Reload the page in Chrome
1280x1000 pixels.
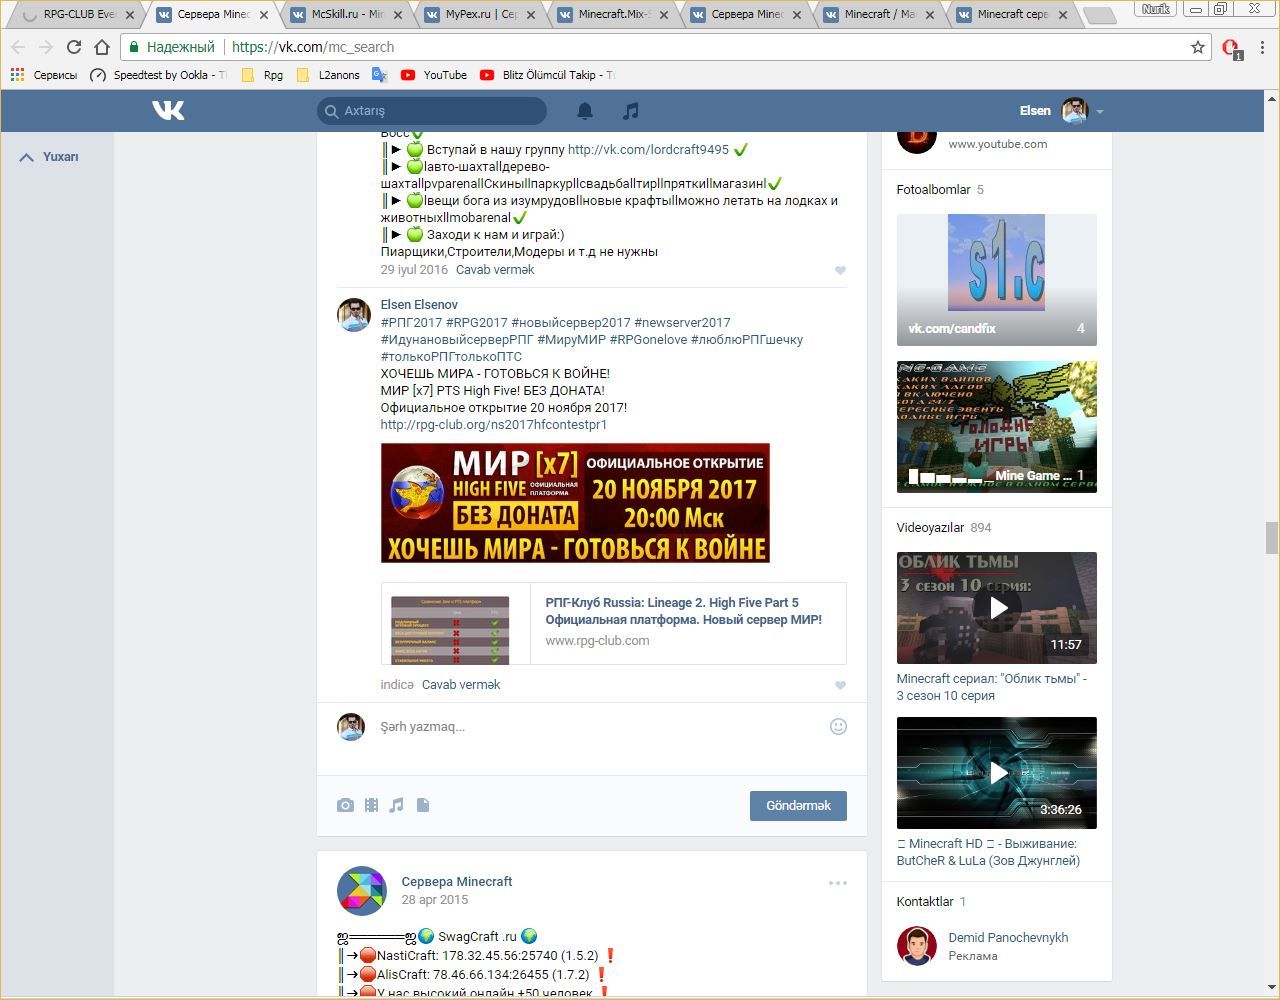coord(74,47)
